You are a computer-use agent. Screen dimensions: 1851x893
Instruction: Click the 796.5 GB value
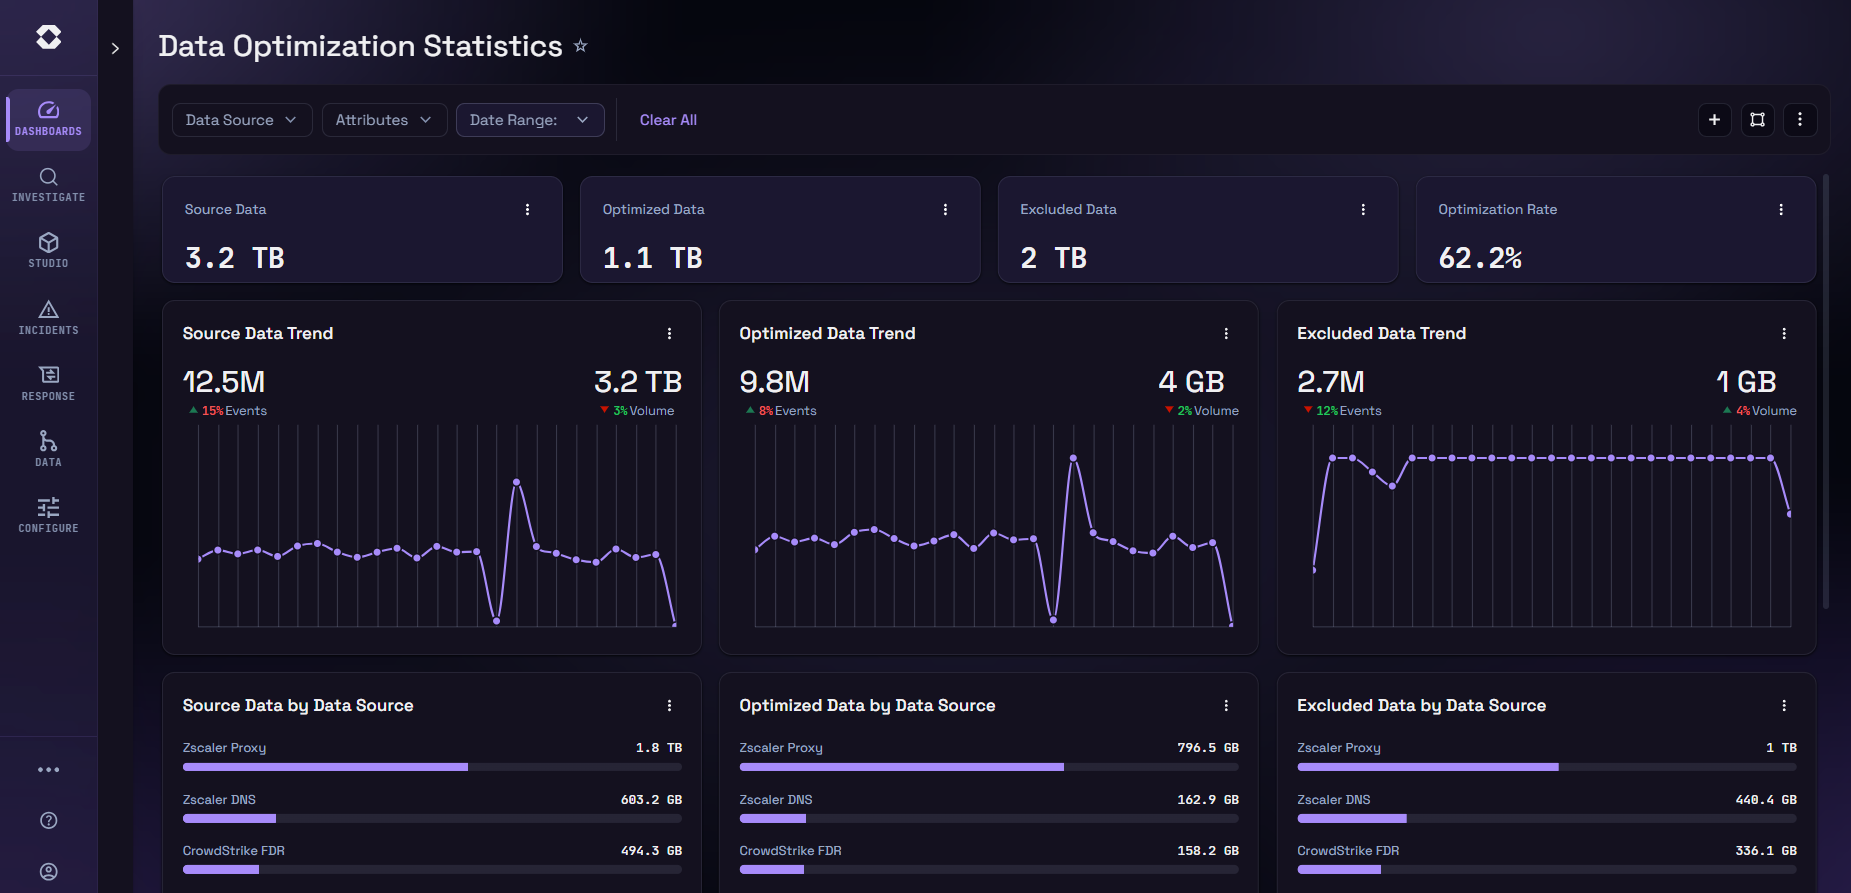pyautogui.click(x=1208, y=748)
